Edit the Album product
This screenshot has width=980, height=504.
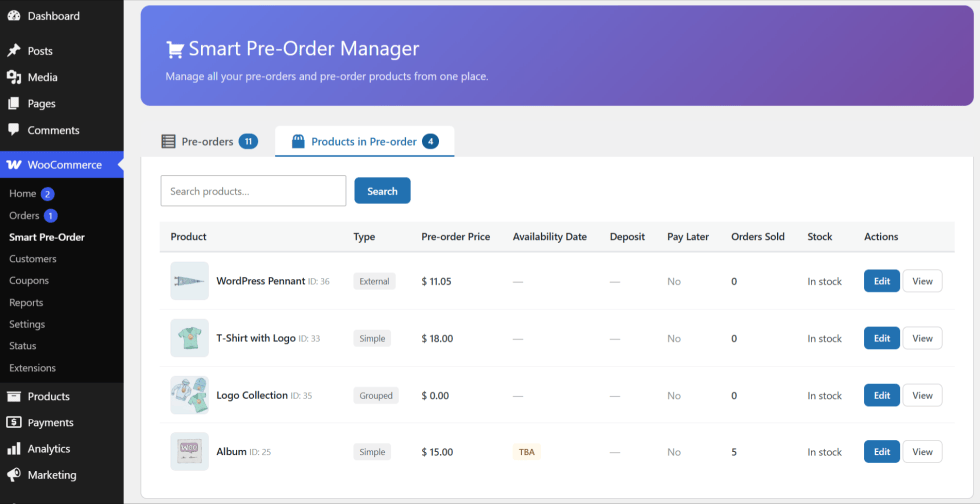tap(882, 451)
